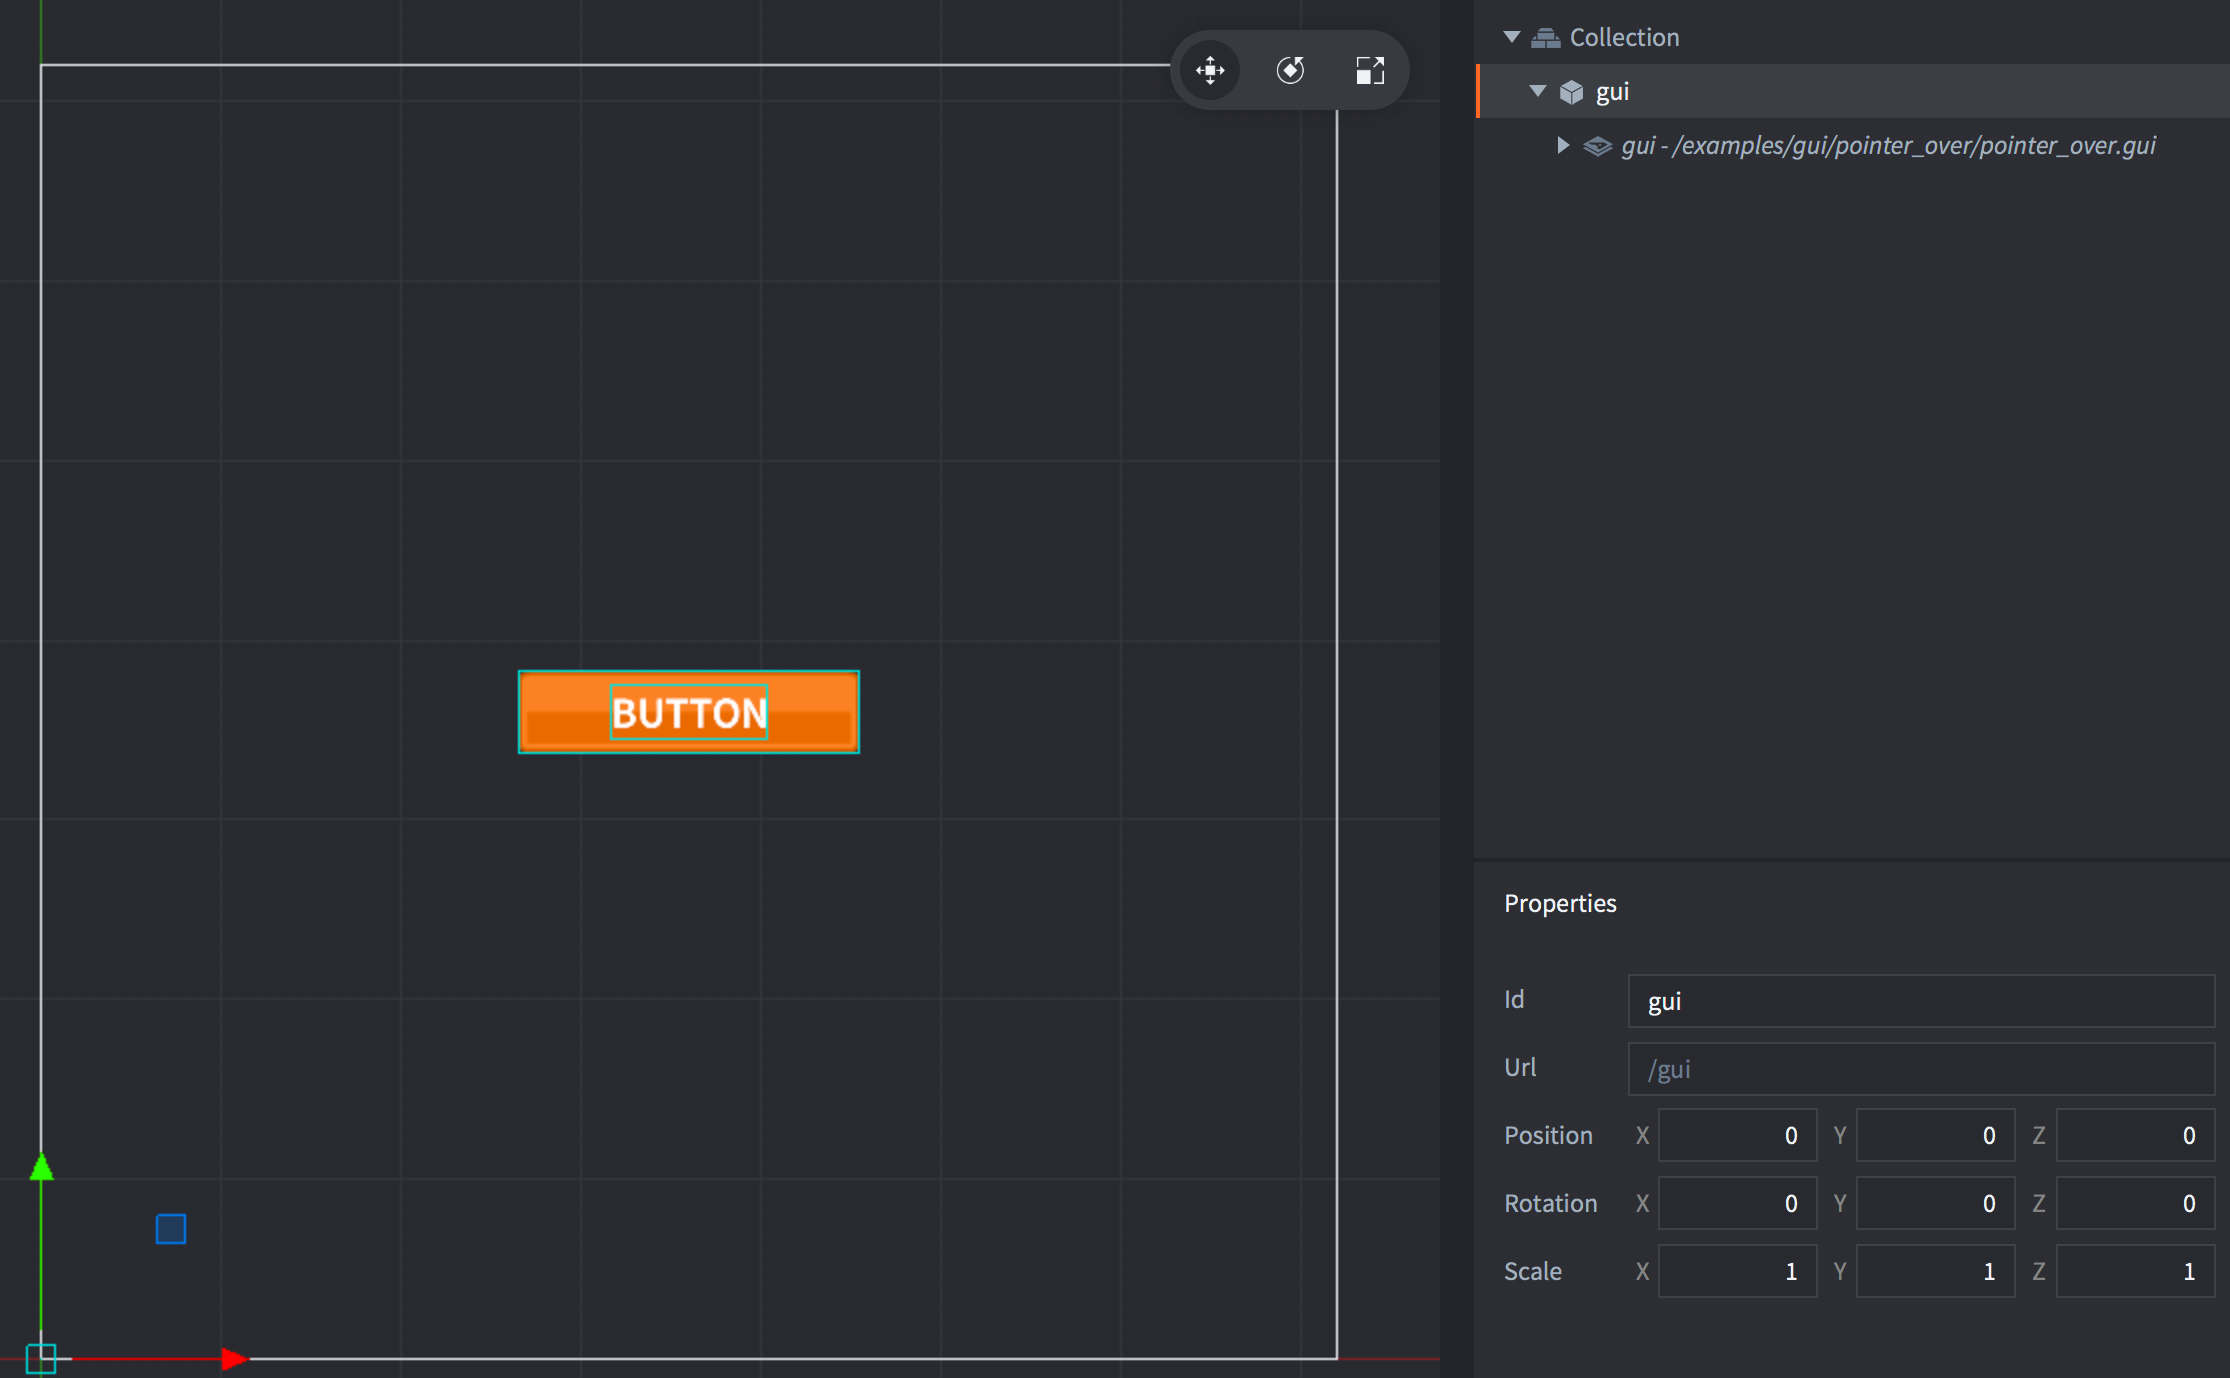
Task: Click the Id input field
Action: click(x=1920, y=1001)
